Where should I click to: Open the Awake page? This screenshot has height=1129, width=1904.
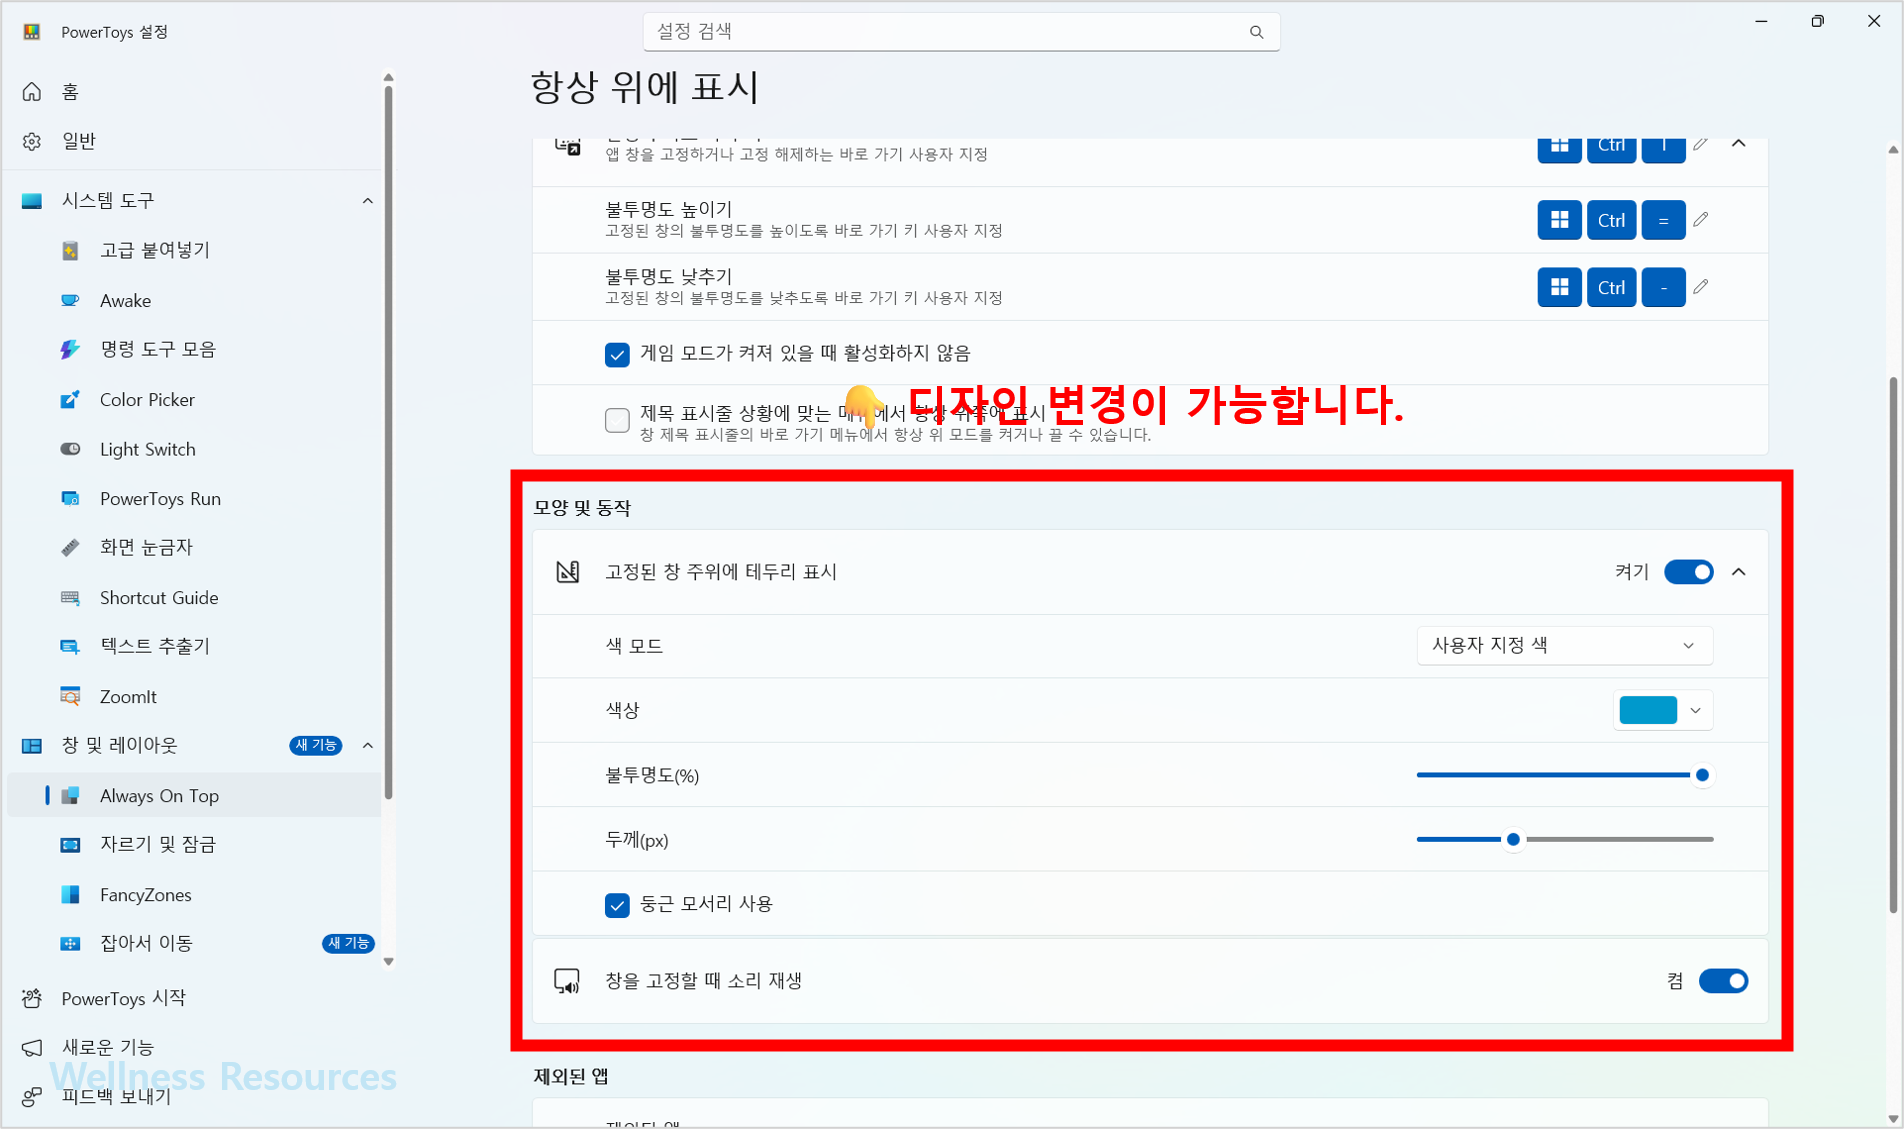(x=195, y=300)
